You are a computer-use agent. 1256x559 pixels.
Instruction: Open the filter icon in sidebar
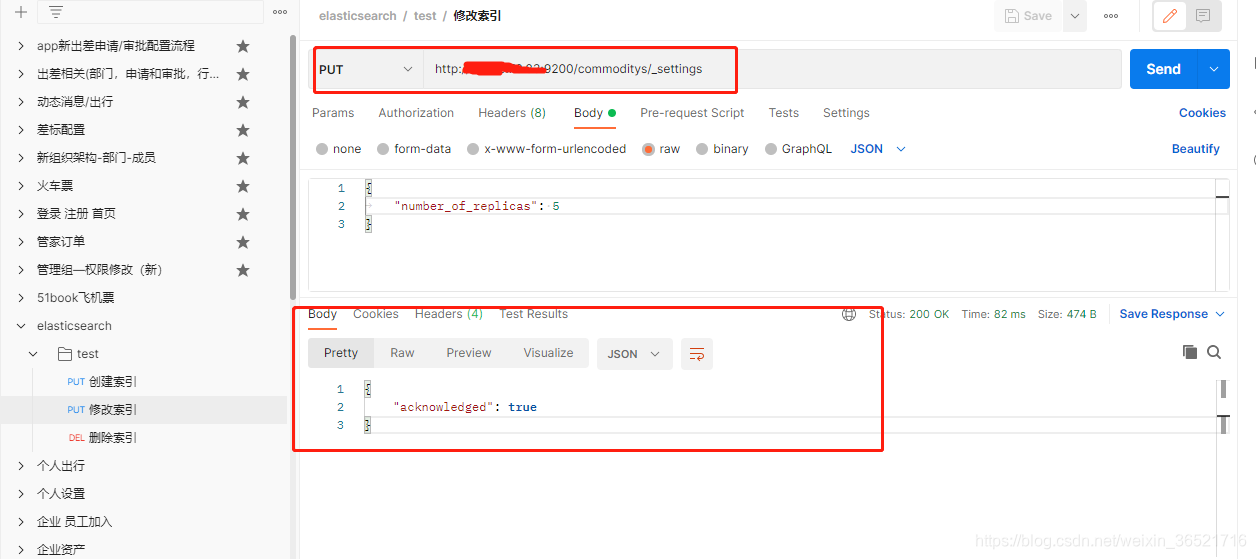tap(56, 13)
